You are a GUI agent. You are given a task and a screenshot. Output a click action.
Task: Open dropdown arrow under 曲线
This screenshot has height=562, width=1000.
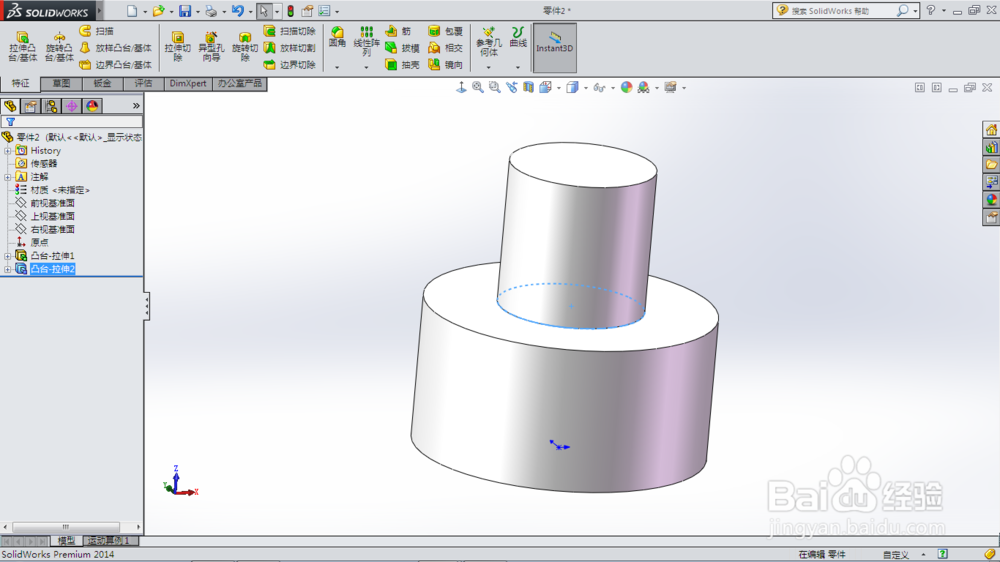pyautogui.click(x=518, y=67)
